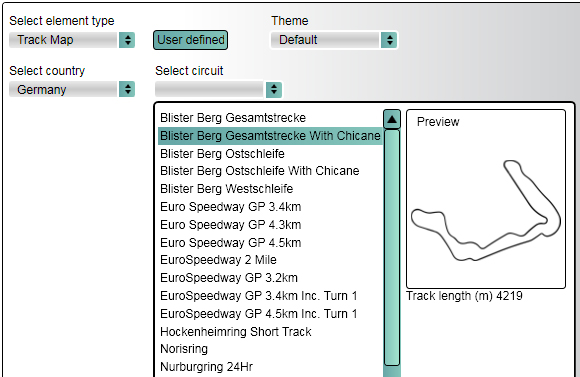Viewport: 580px width, 377px height.
Task: Open the Theme dropdown showing Default
Action: [334, 40]
